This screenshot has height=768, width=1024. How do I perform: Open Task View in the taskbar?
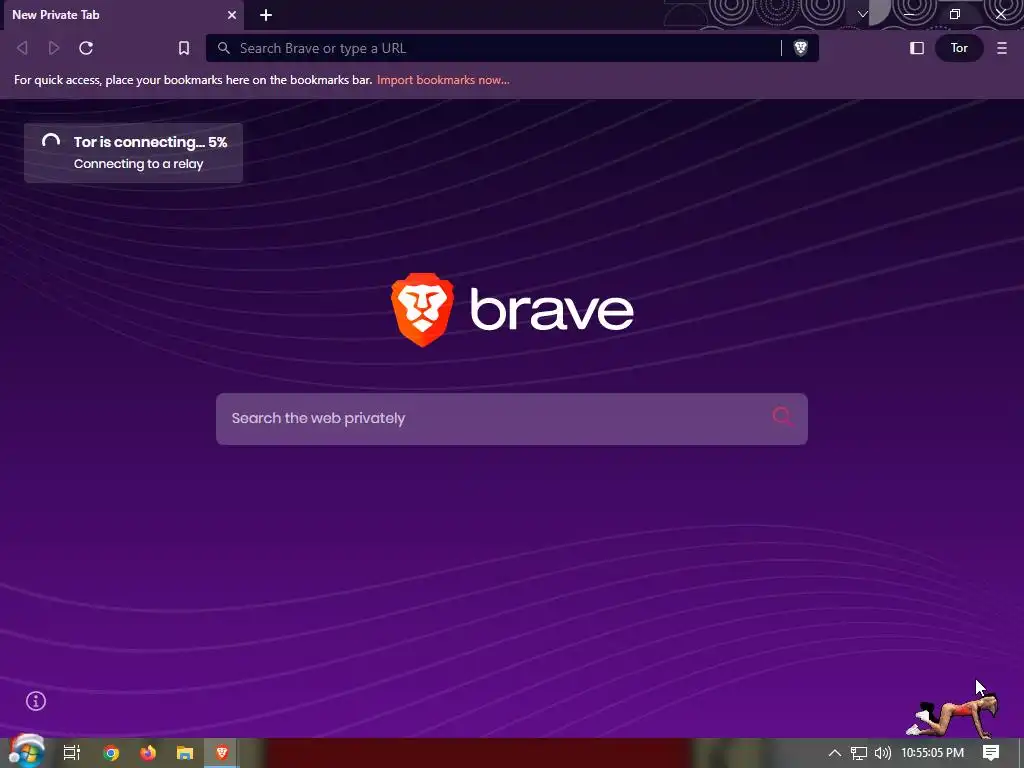[72, 753]
